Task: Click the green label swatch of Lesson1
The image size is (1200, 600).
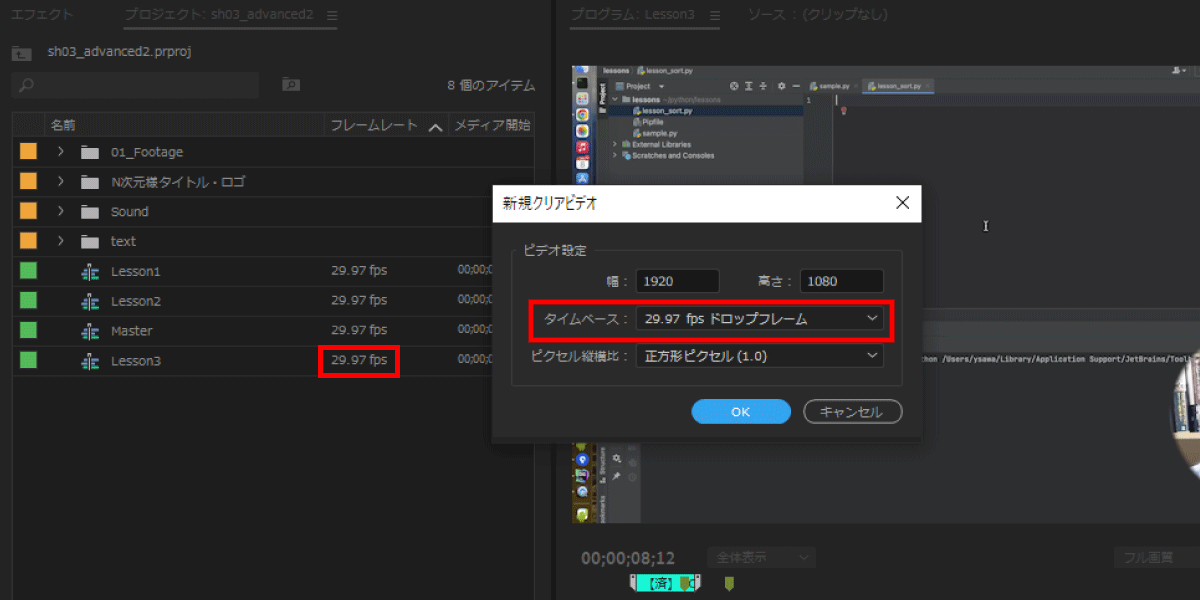Action: [x=28, y=271]
